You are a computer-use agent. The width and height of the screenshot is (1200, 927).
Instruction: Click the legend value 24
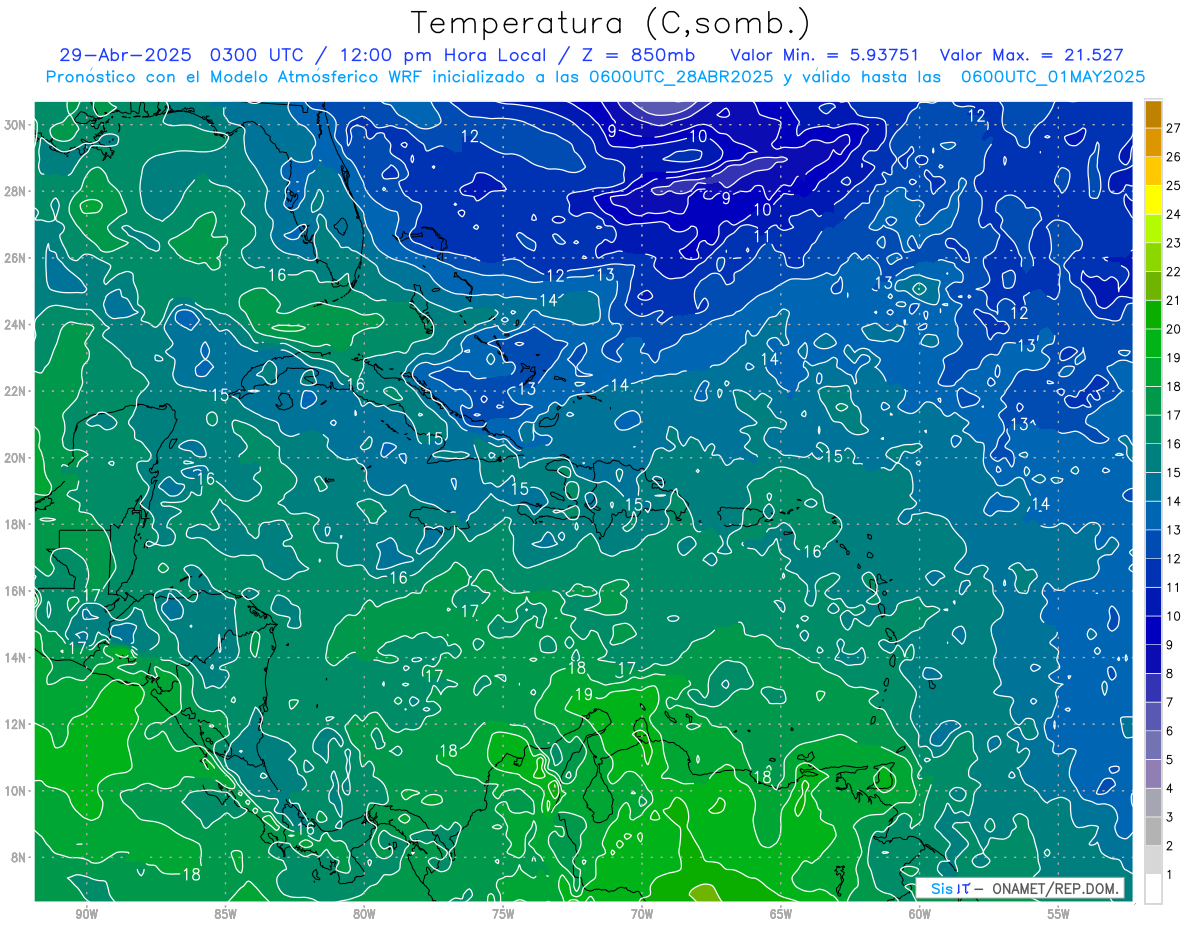coord(1174,214)
